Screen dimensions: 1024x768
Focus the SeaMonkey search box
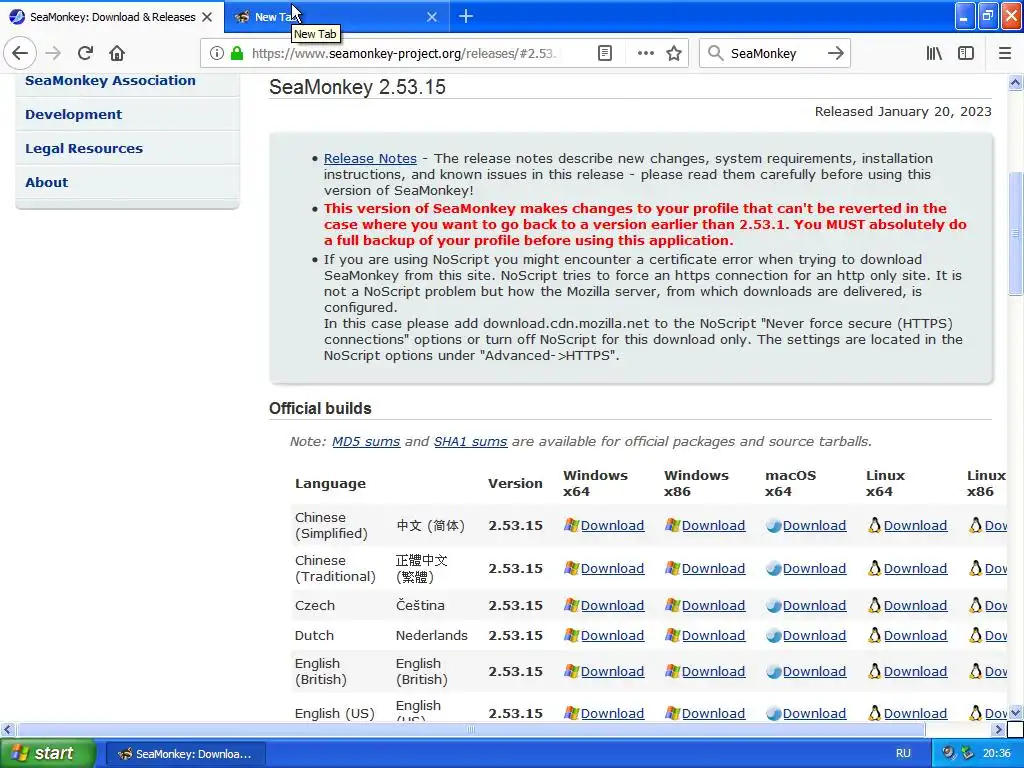point(774,54)
